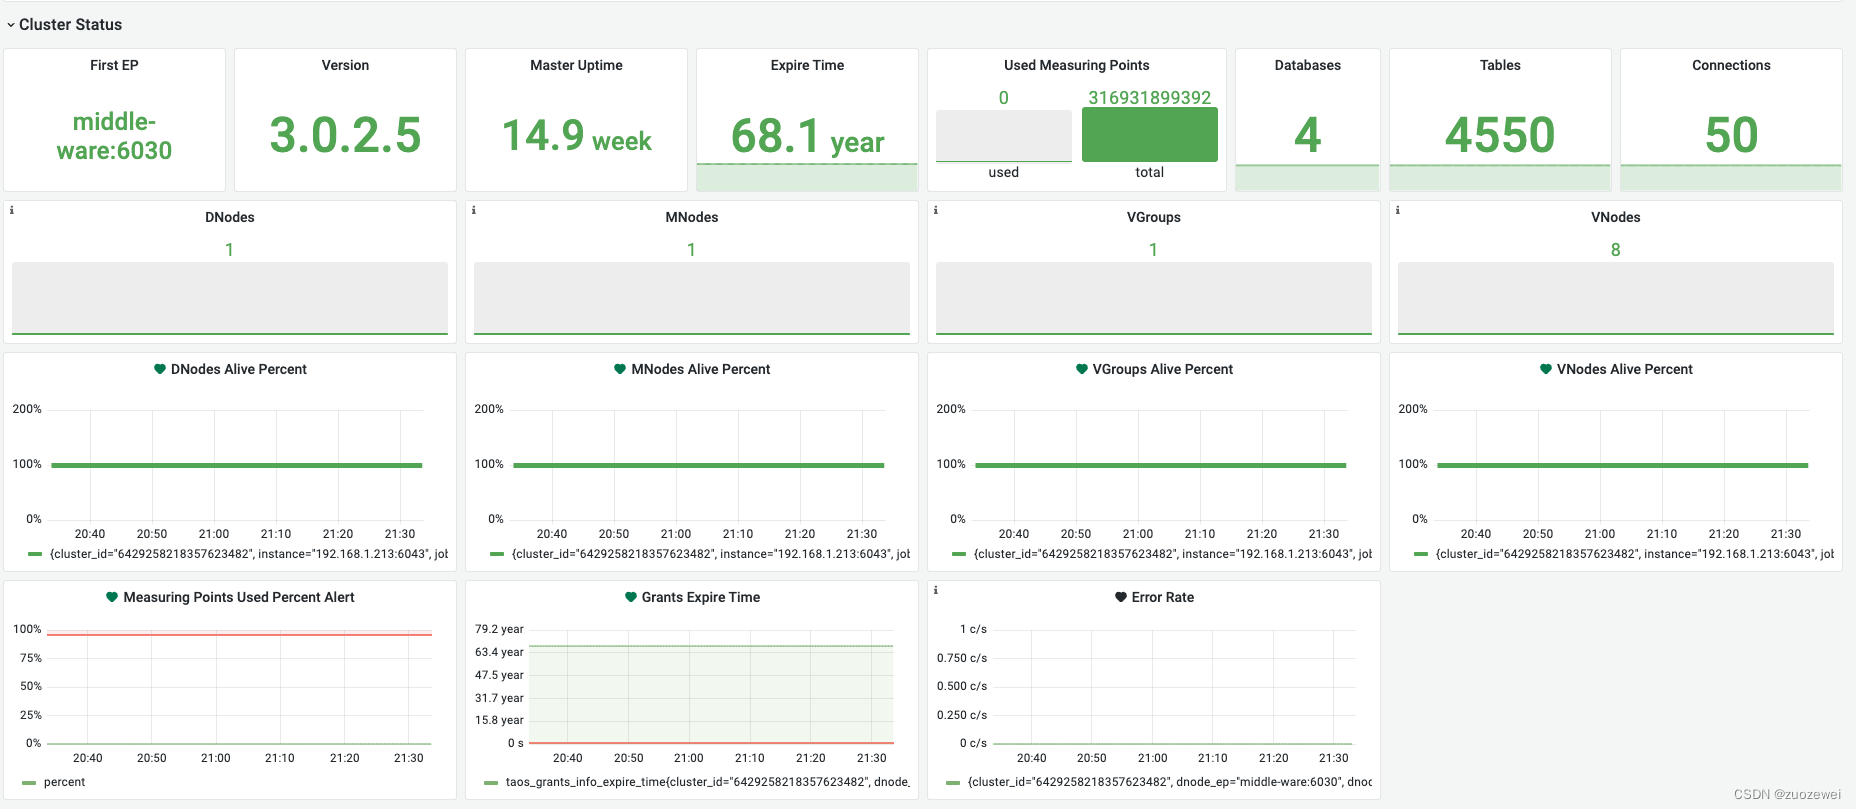
Task: Click the Error Rate alert heart icon
Action: pos(1121,597)
